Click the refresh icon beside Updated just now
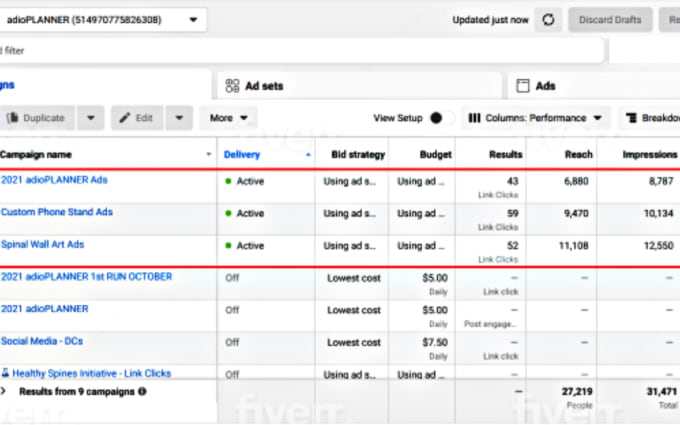Viewport: 680px width, 425px height. (x=548, y=20)
